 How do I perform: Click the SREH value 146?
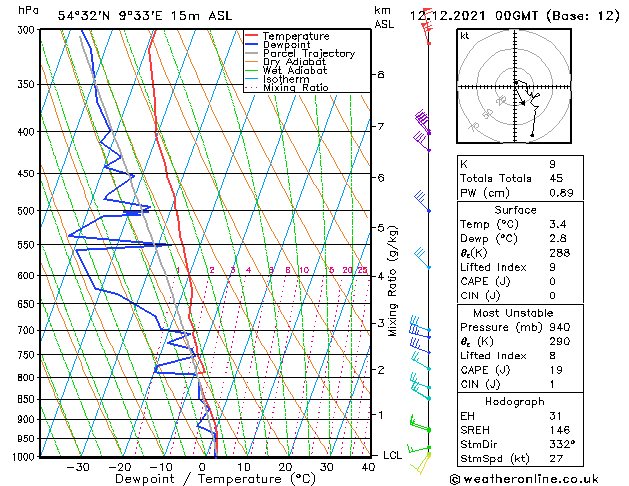click(x=560, y=430)
